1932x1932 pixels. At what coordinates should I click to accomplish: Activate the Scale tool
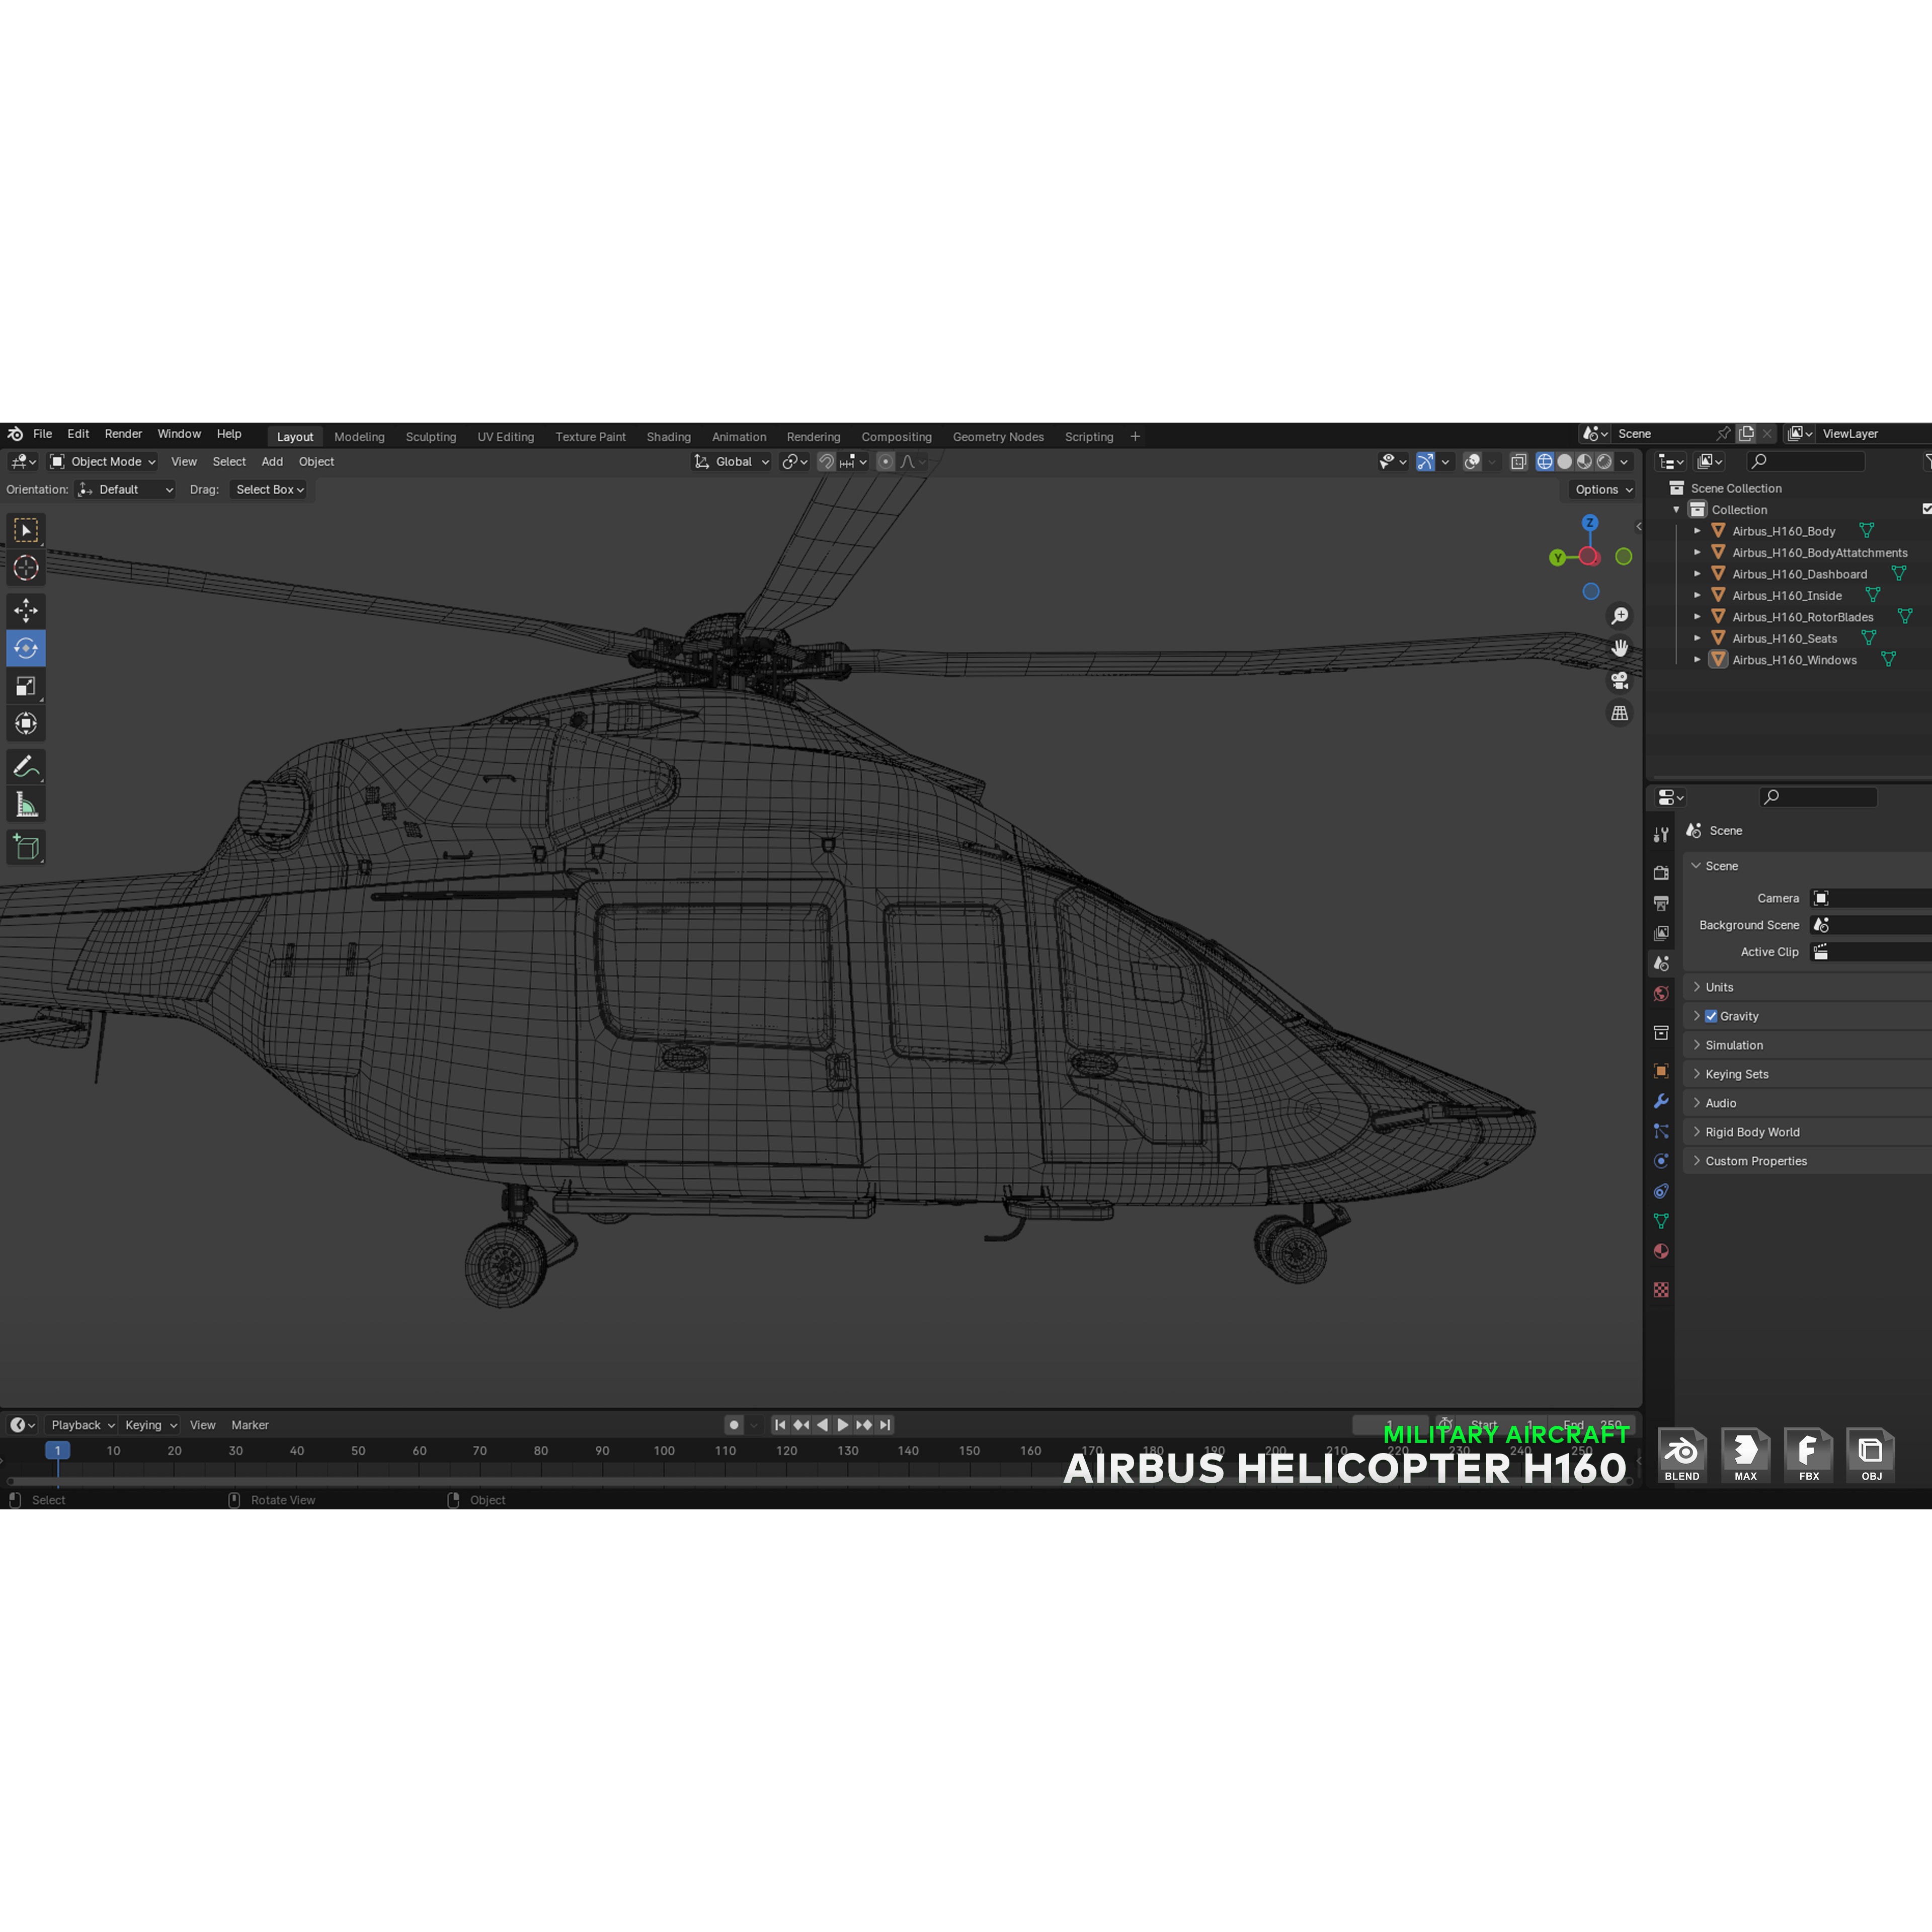[x=26, y=686]
